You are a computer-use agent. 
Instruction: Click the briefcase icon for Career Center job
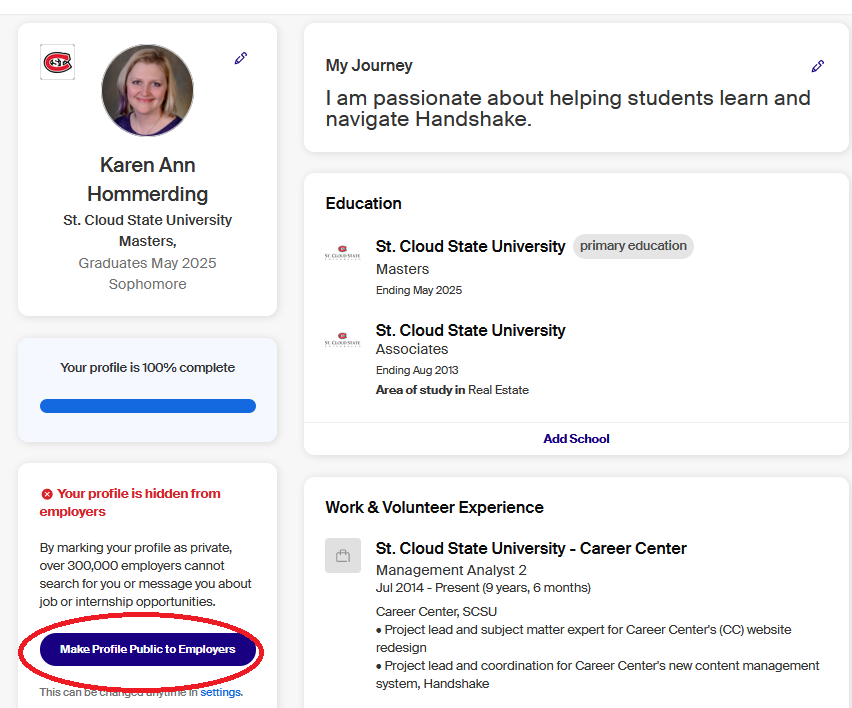pyautogui.click(x=343, y=555)
